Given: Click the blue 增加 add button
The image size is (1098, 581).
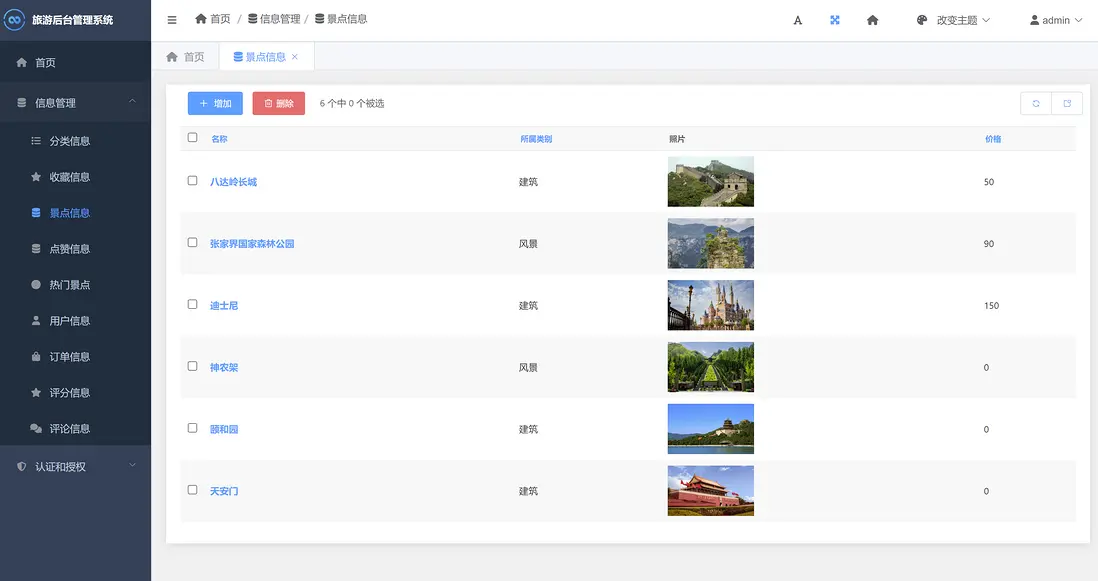Looking at the screenshot, I should 215,103.
